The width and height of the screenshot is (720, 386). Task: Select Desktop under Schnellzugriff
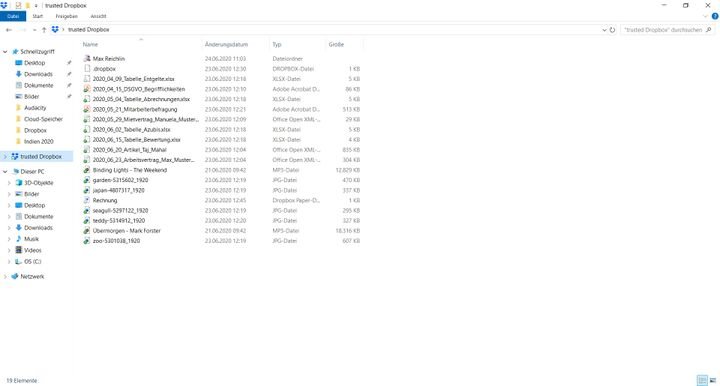coord(34,63)
